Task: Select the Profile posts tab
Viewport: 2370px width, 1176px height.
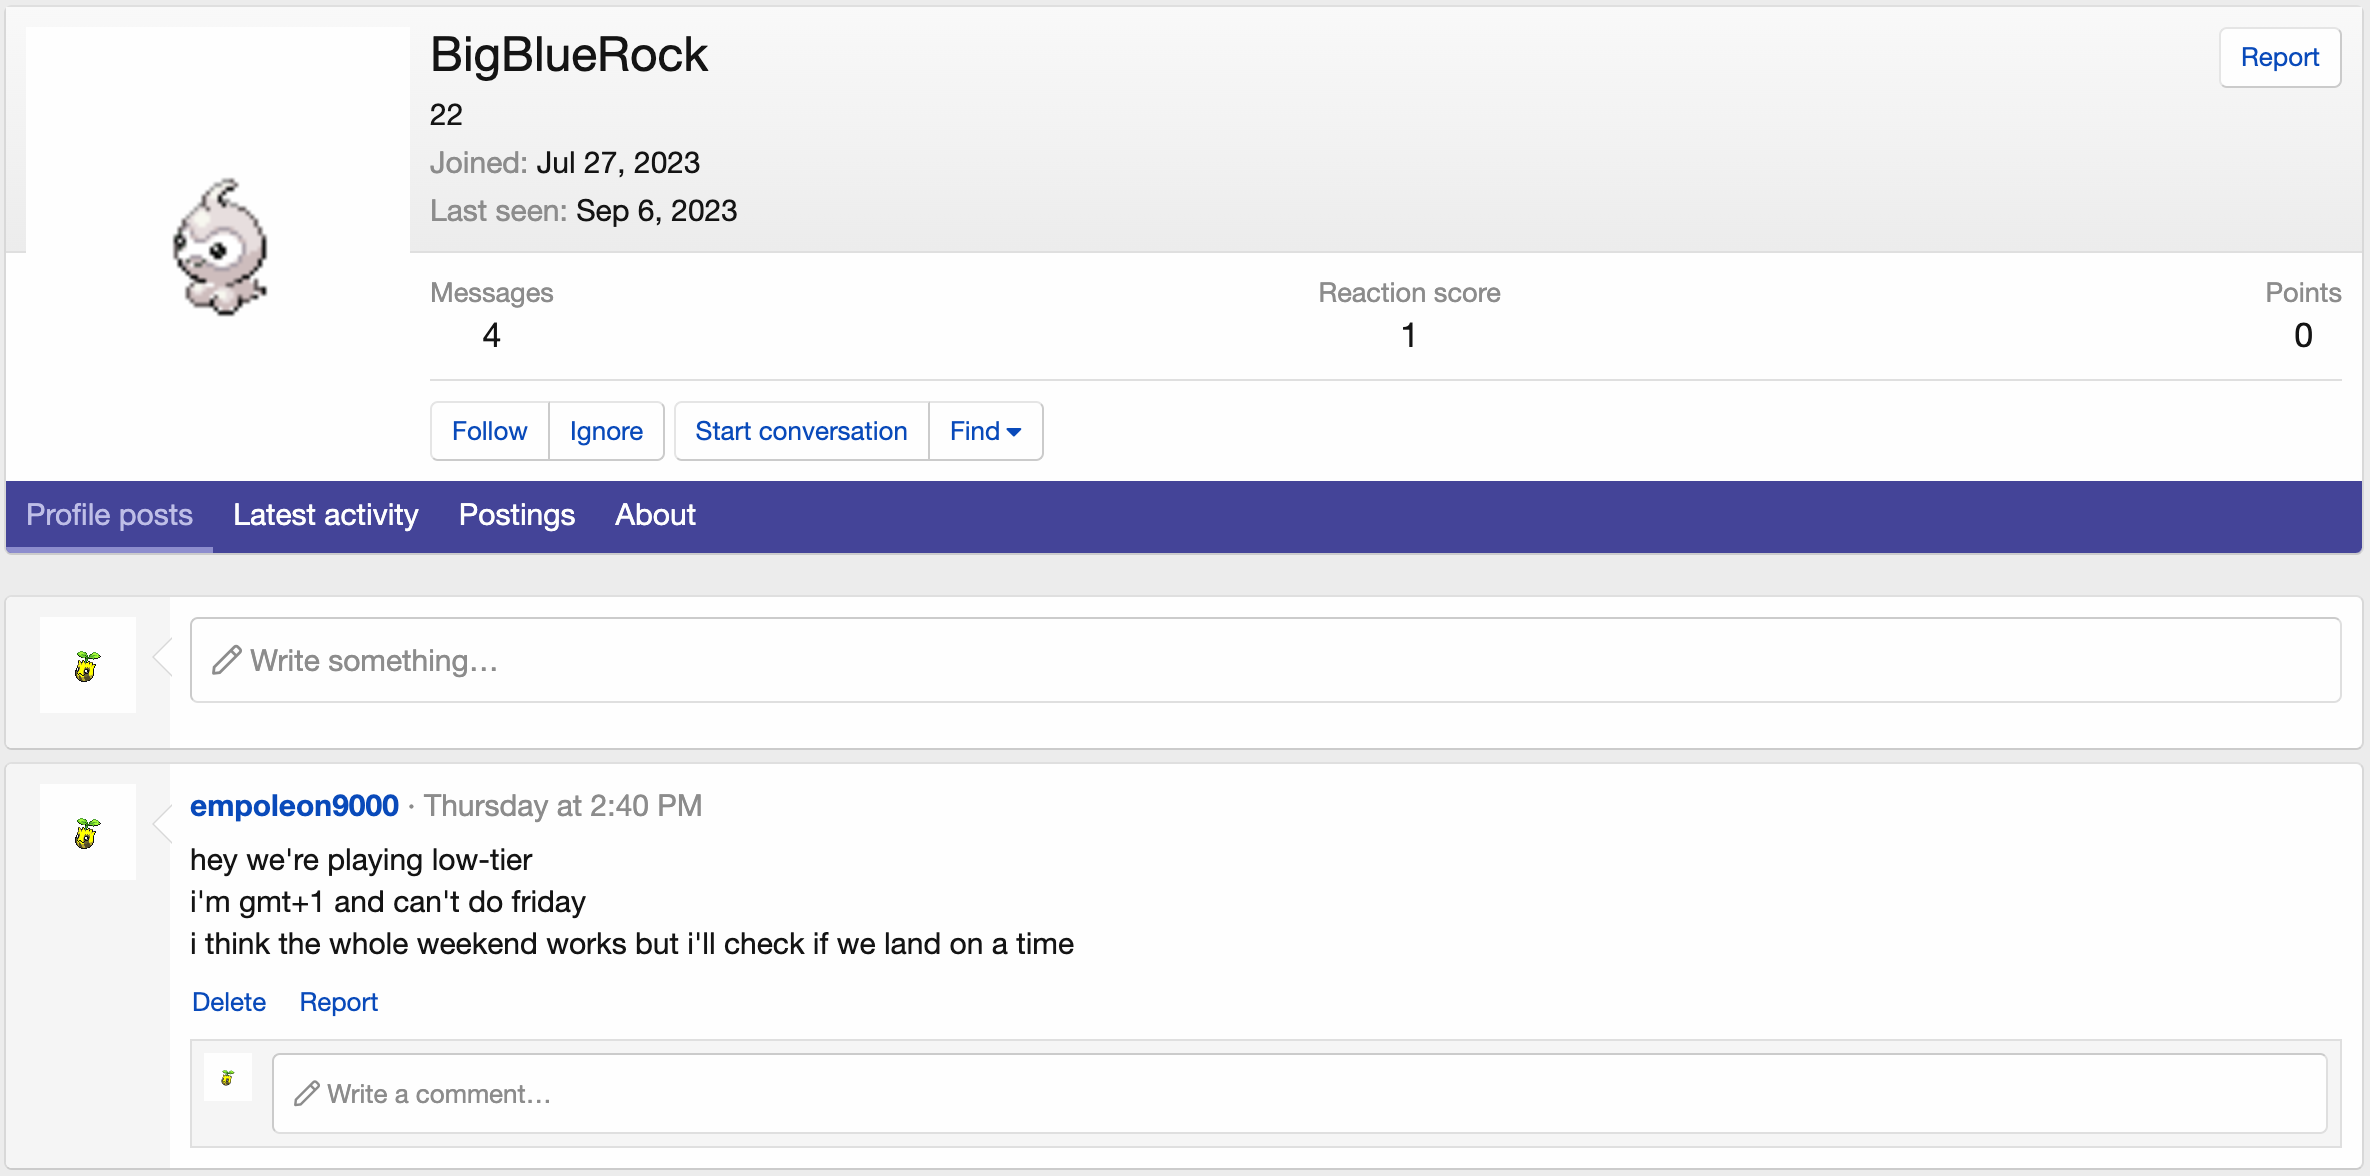Action: [109, 515]
